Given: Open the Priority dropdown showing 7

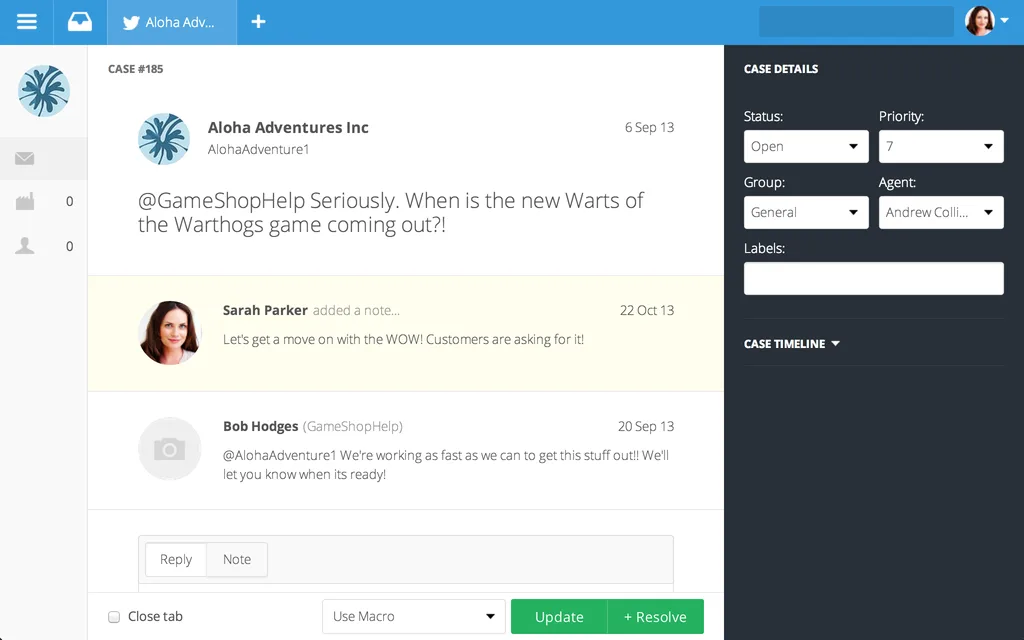Looking at the screenshot, I should pyautogui.click(x=941, y=146).
